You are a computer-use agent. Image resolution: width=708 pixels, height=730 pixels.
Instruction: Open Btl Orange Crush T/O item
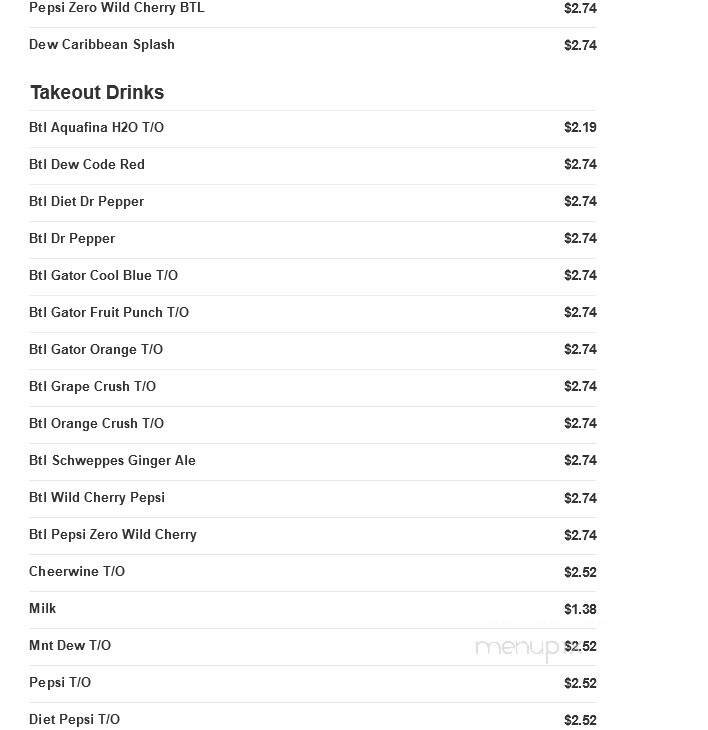[x=96, y=424]
